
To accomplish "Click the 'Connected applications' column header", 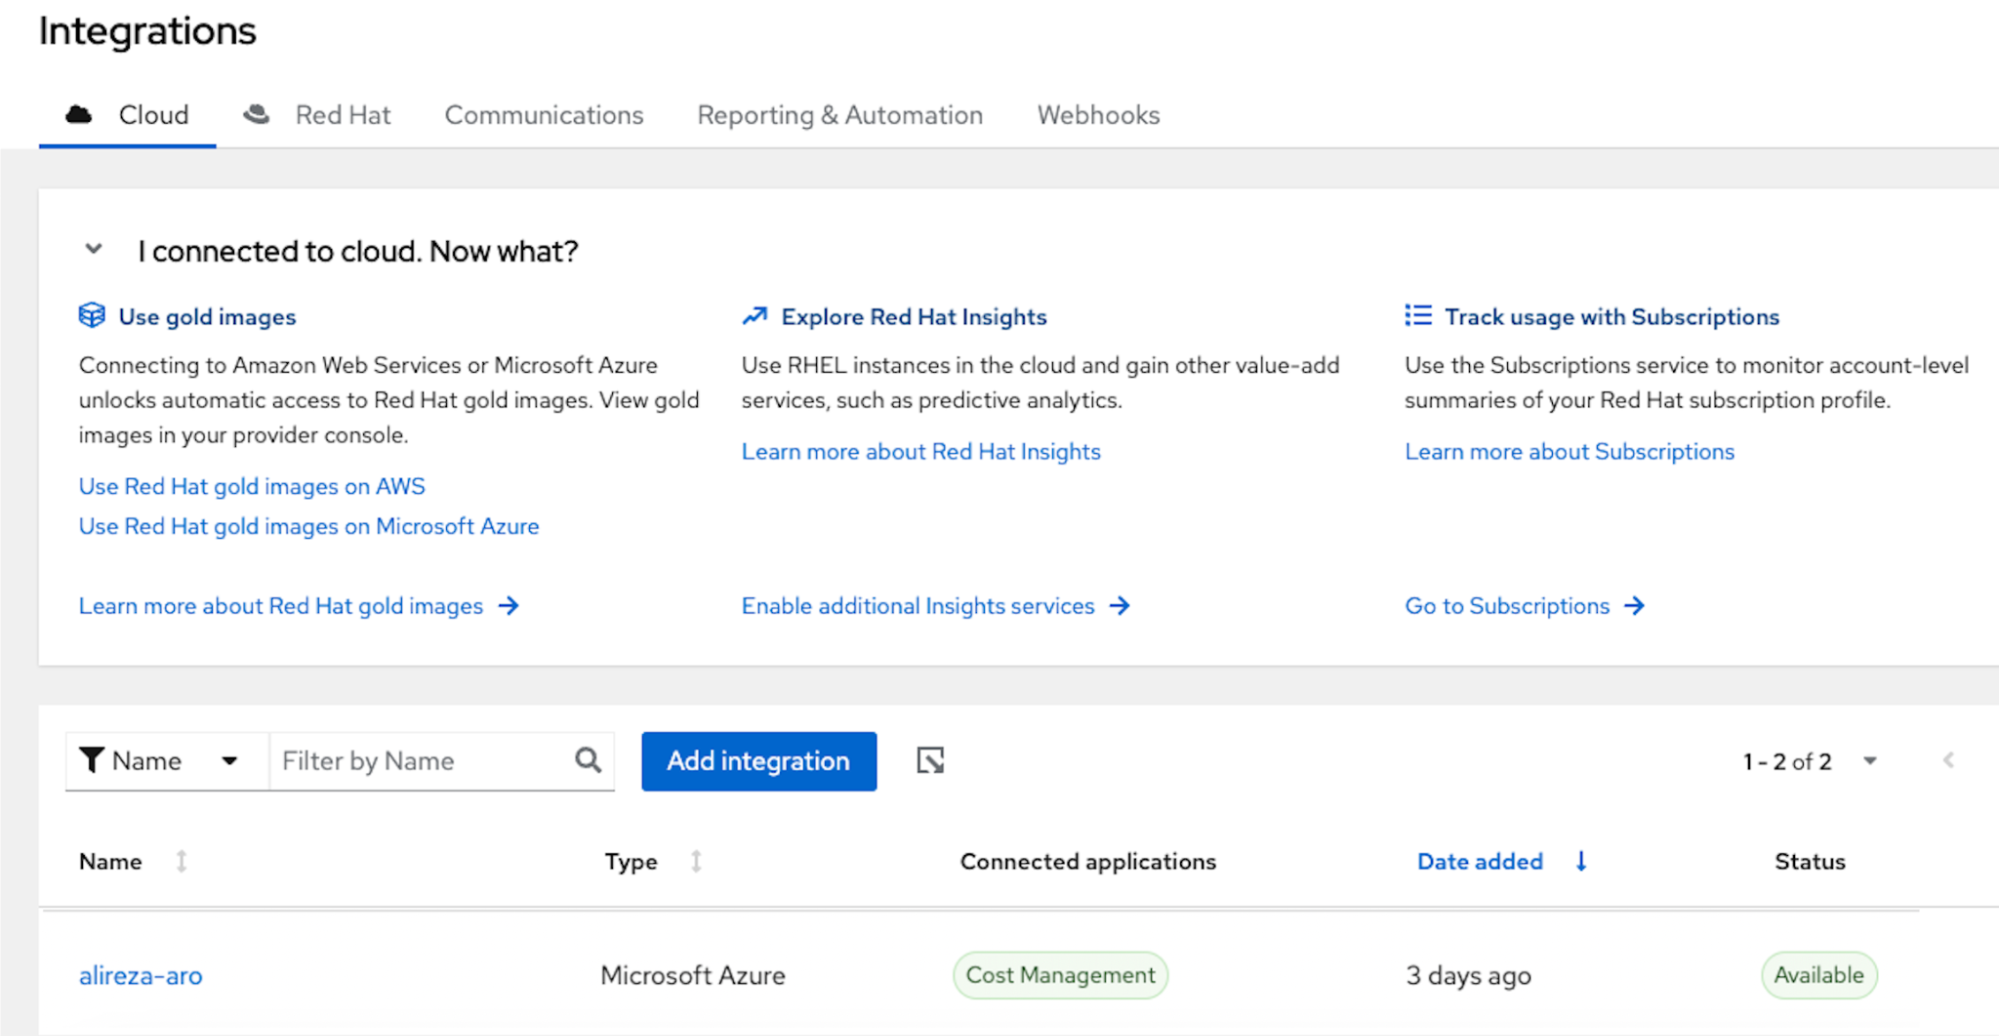I will click(x=1088, y=861).
